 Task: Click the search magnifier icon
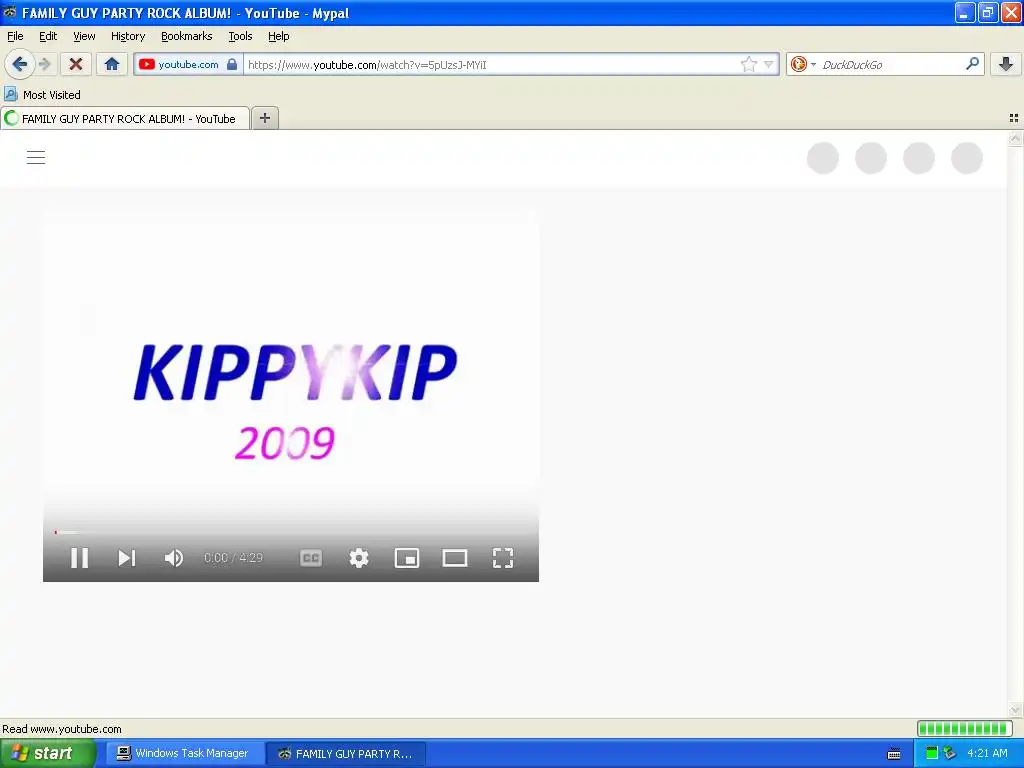[972, 63]
